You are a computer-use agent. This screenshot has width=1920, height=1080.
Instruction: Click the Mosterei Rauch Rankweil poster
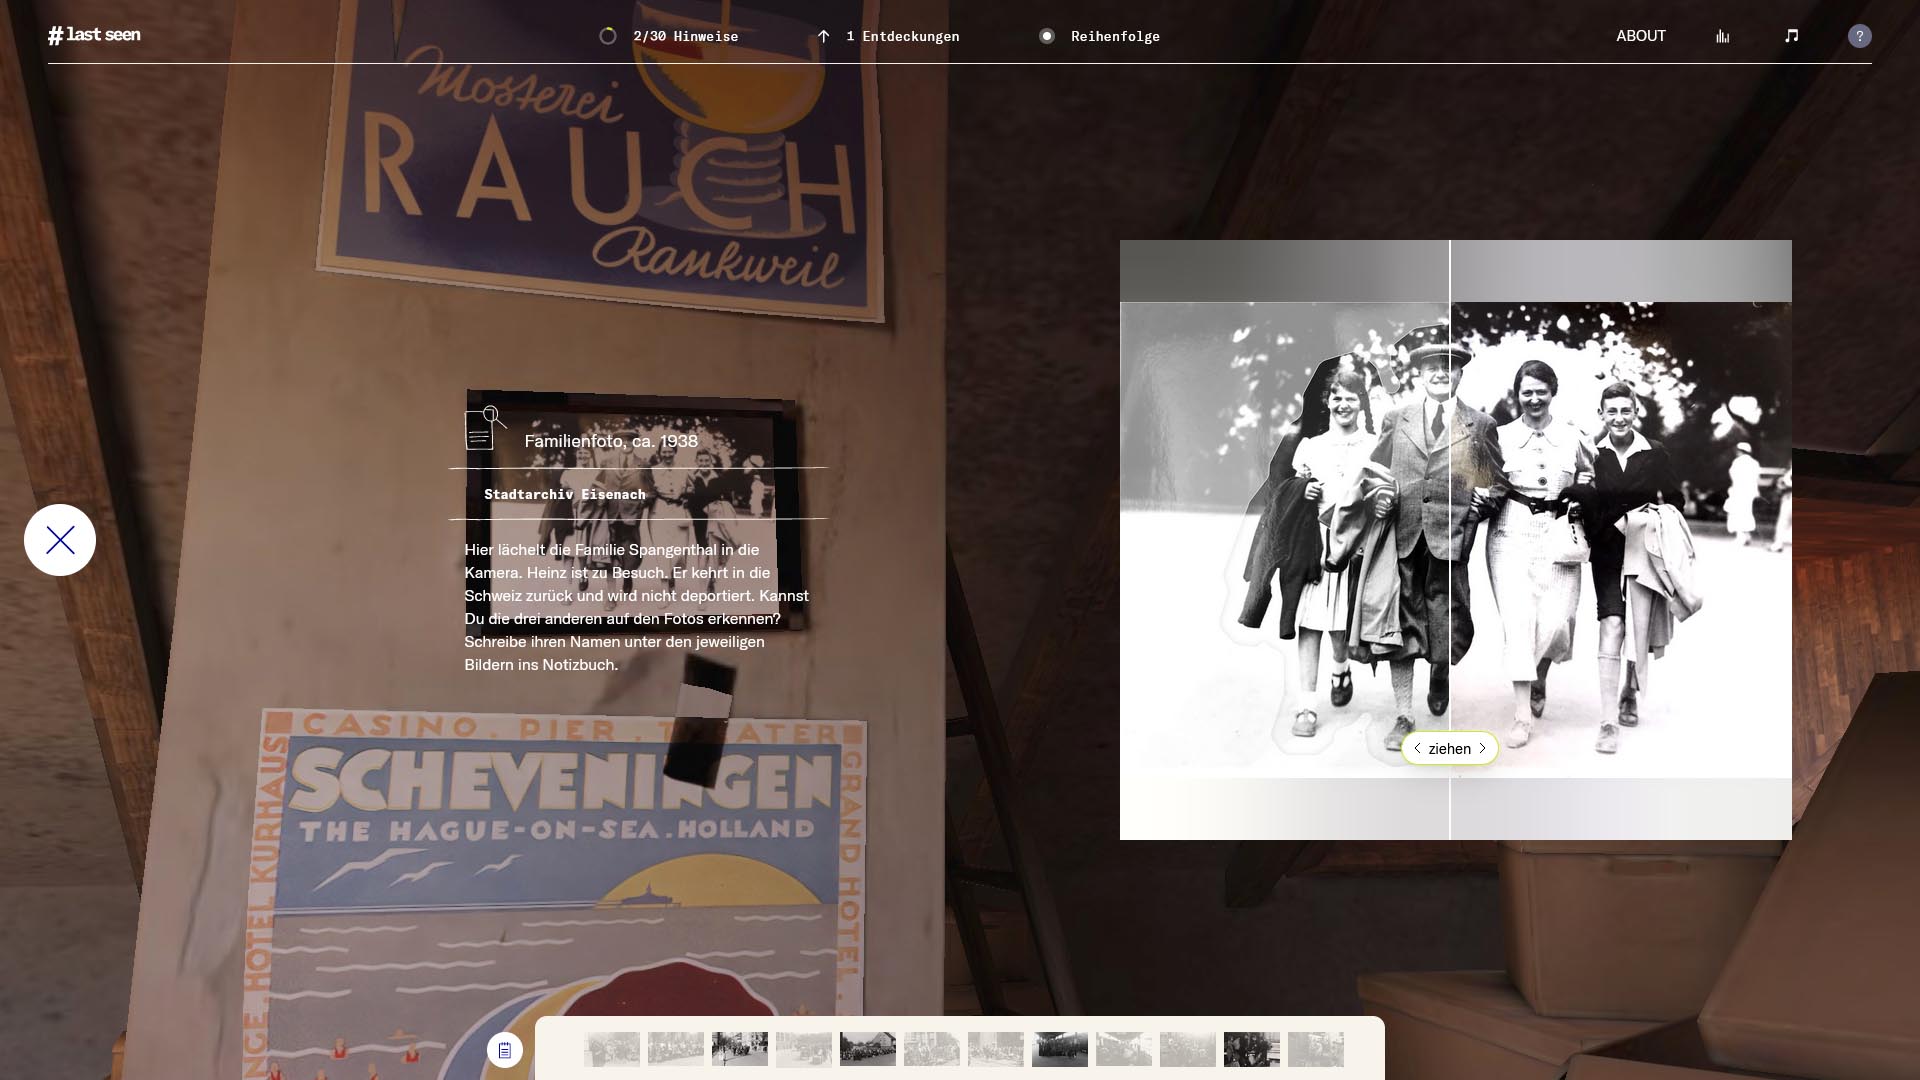coord(600,160)
